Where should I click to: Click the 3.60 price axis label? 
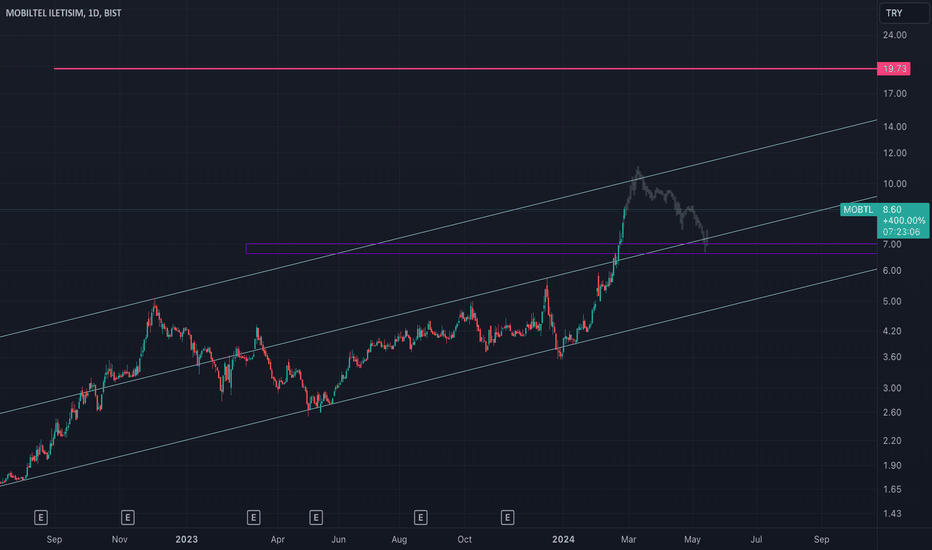892,357
